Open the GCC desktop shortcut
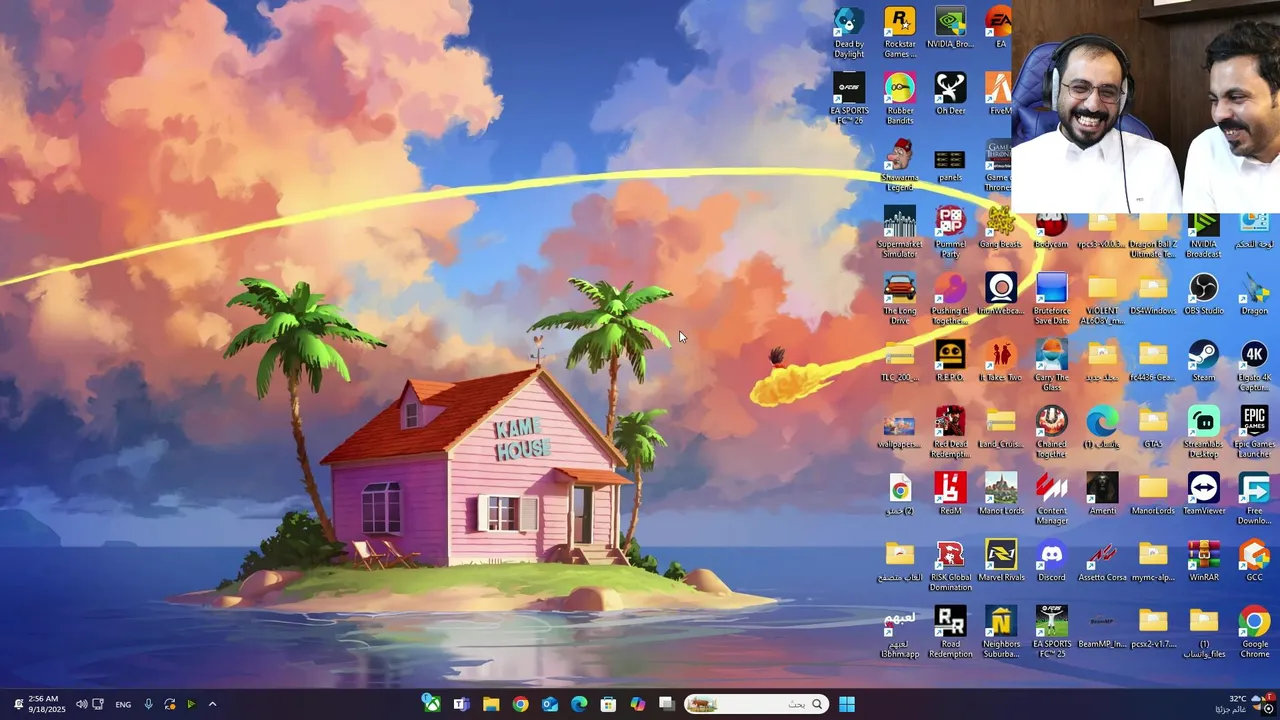This screenshot has width=1280, height=720. [1254, 561]
